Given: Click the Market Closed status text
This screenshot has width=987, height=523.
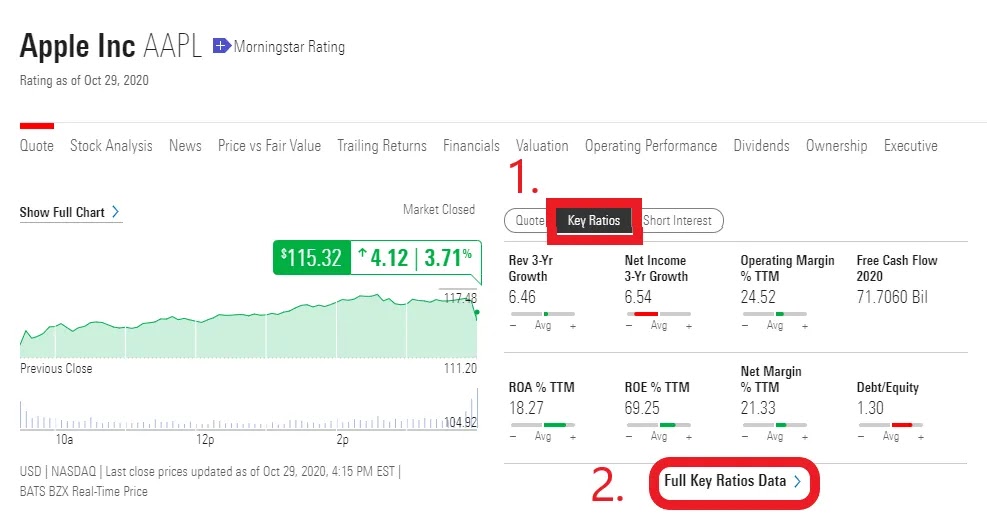Looking at the screenshot, I should coord(439,210).
